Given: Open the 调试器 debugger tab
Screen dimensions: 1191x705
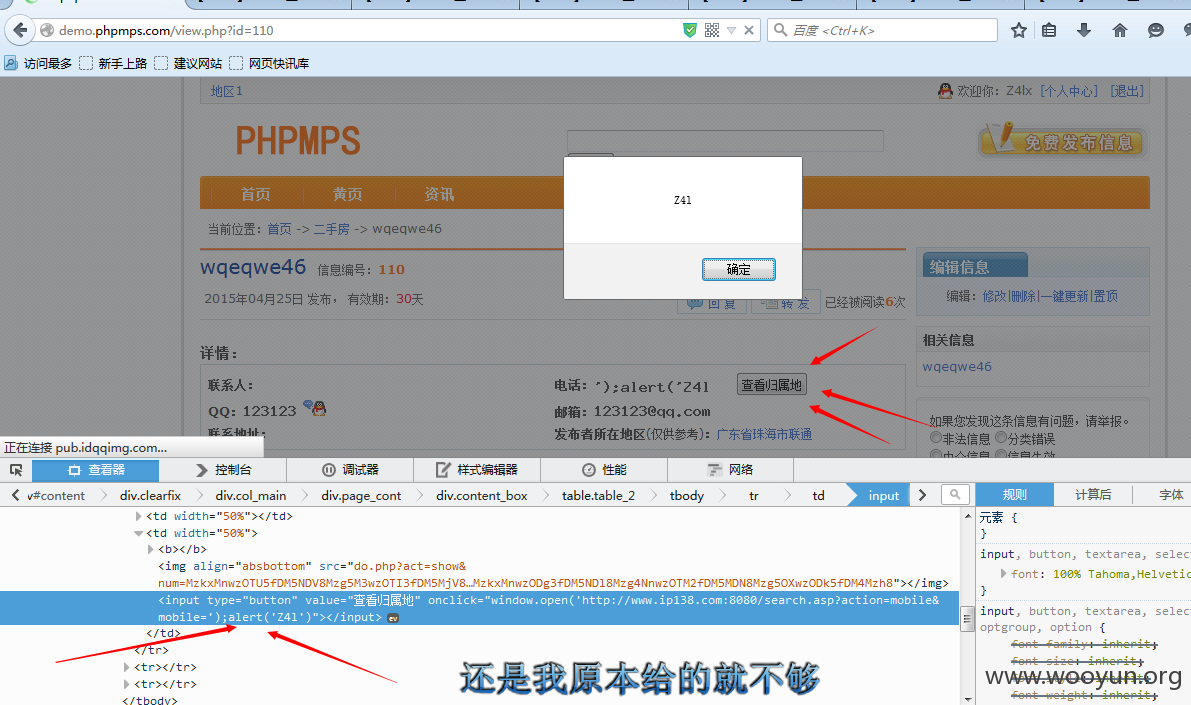Looking at the screenshot, I should (x=350, y=470).
